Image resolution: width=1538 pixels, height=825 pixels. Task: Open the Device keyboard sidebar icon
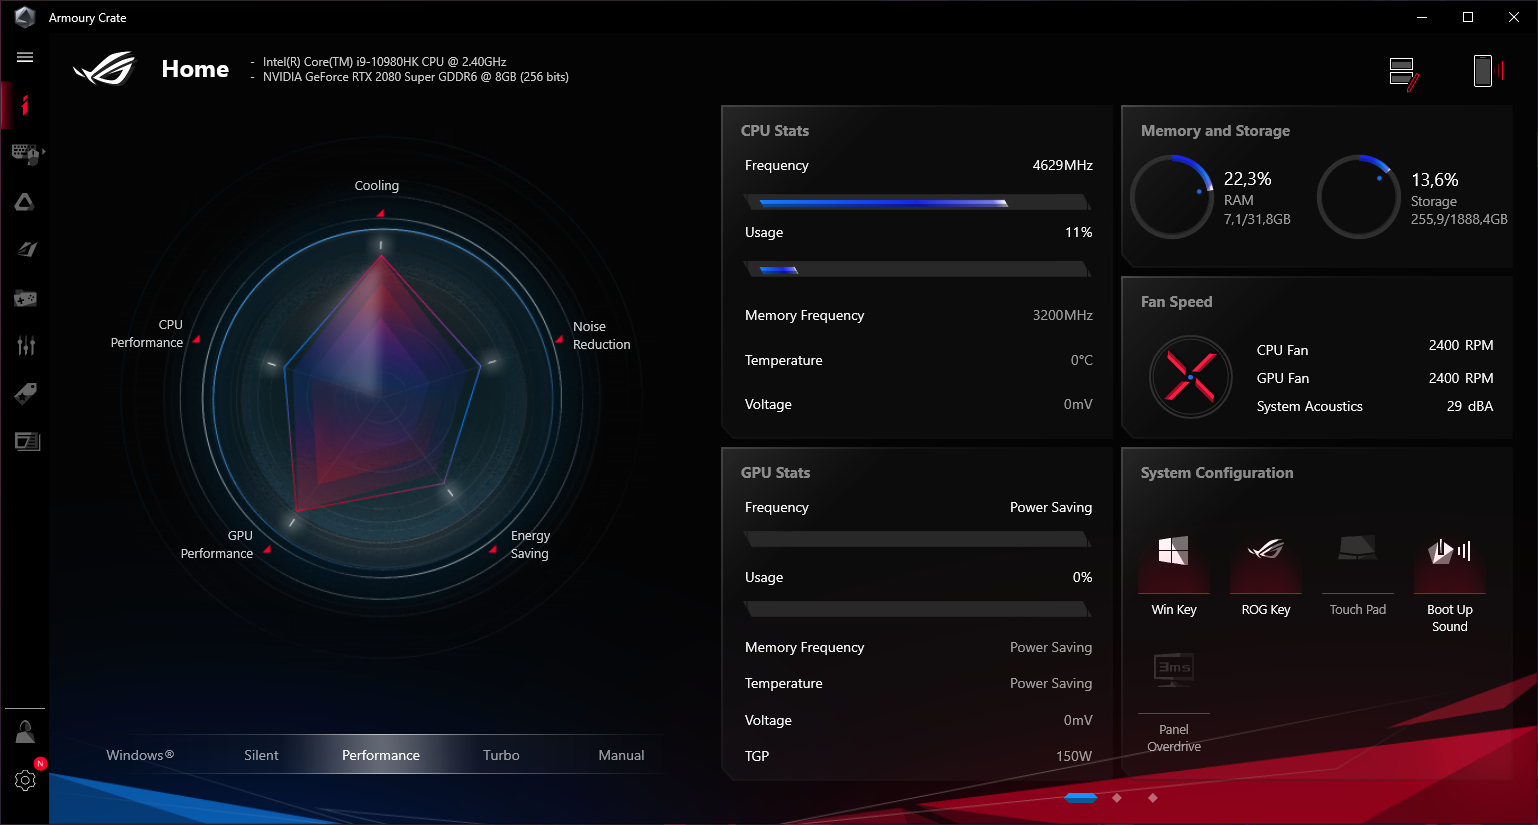[25, 153]
